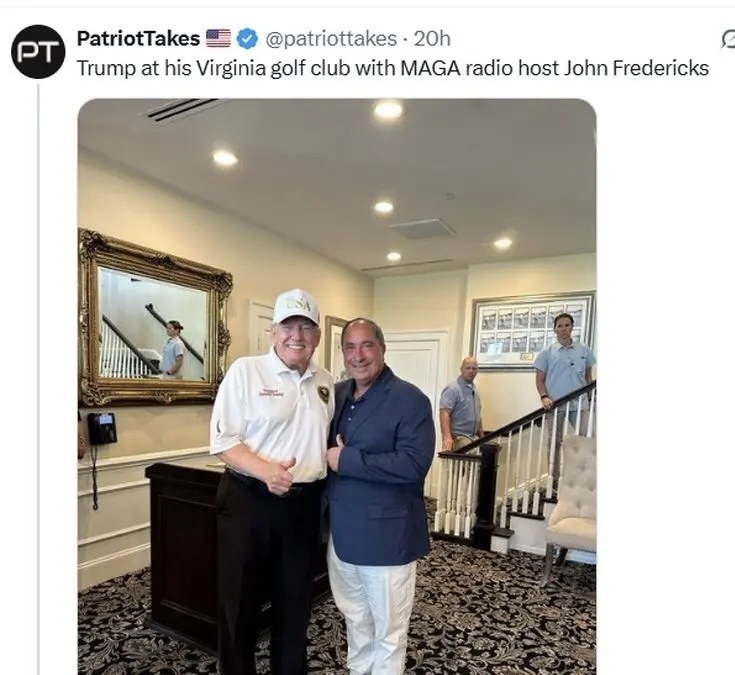Click the framed picture collage on wall
This screenshot has width=735, height=675.
[x=532, y=332]
